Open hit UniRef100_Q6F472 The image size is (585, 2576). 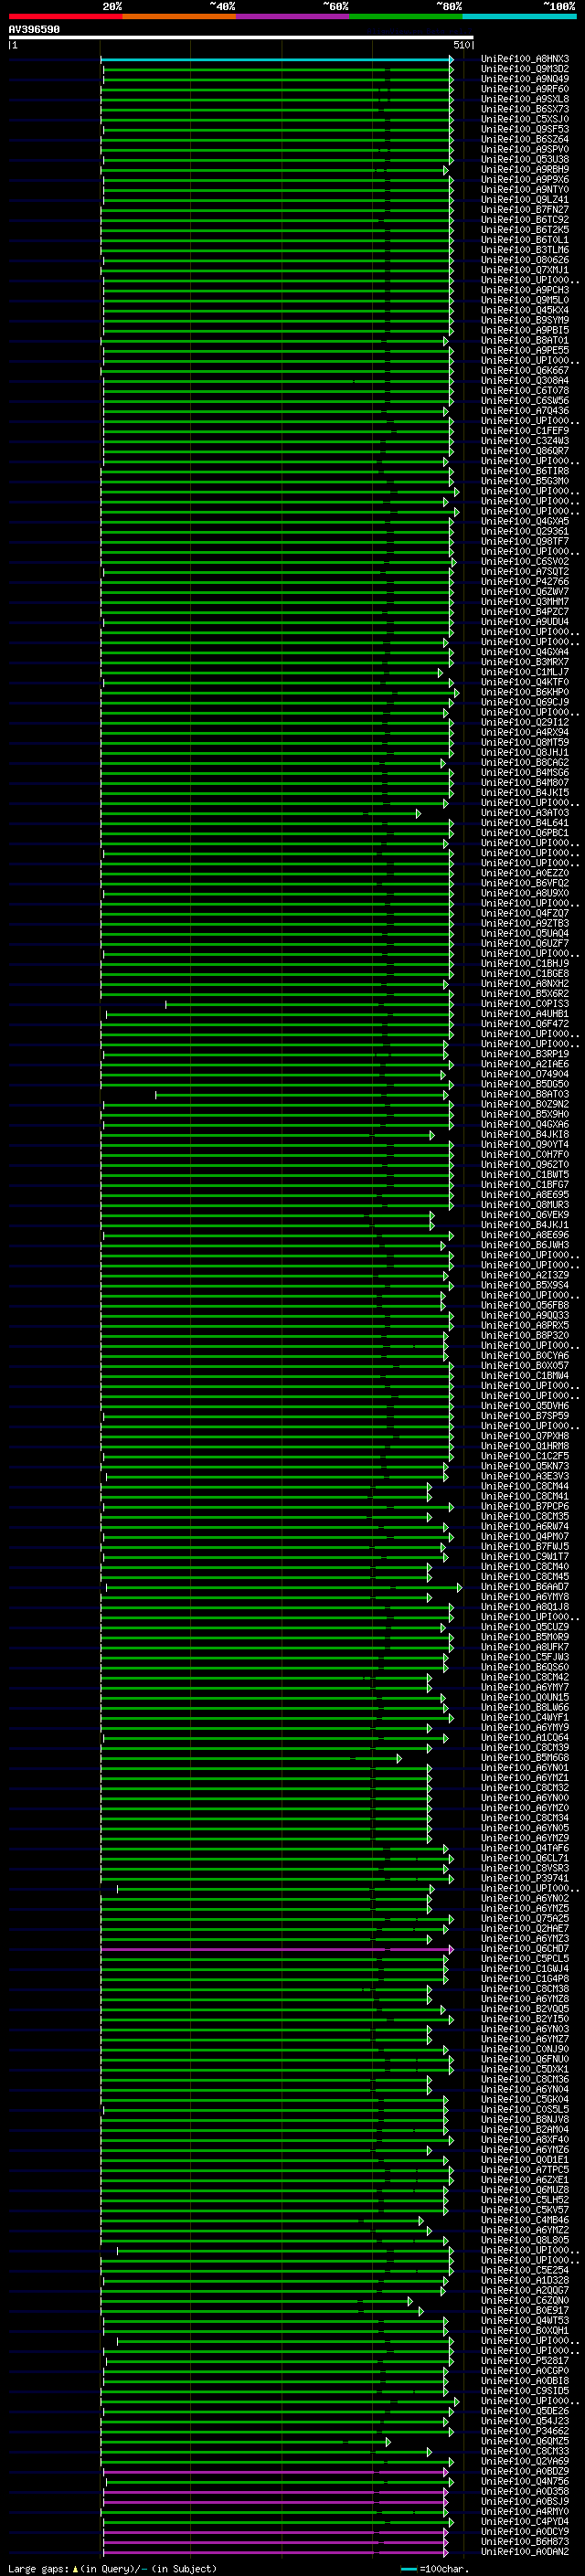(525, 1024)
